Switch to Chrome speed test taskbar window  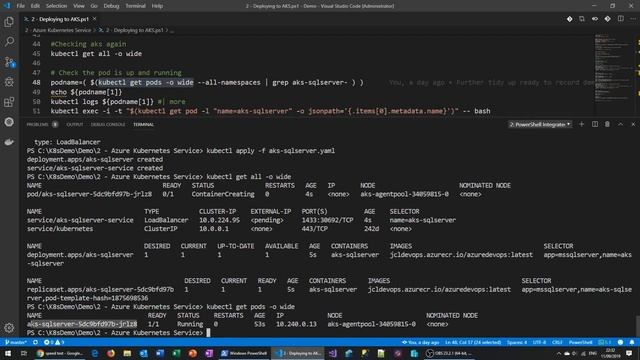(60, 353)
